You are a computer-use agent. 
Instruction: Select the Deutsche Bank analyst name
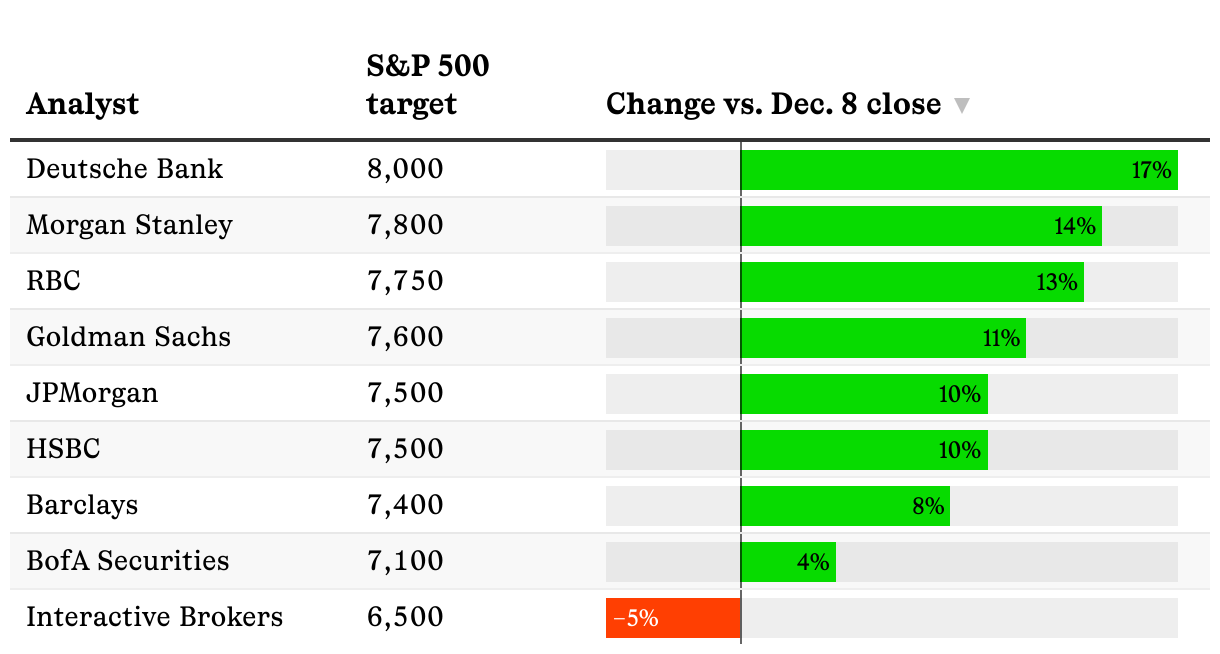point(125,169)
